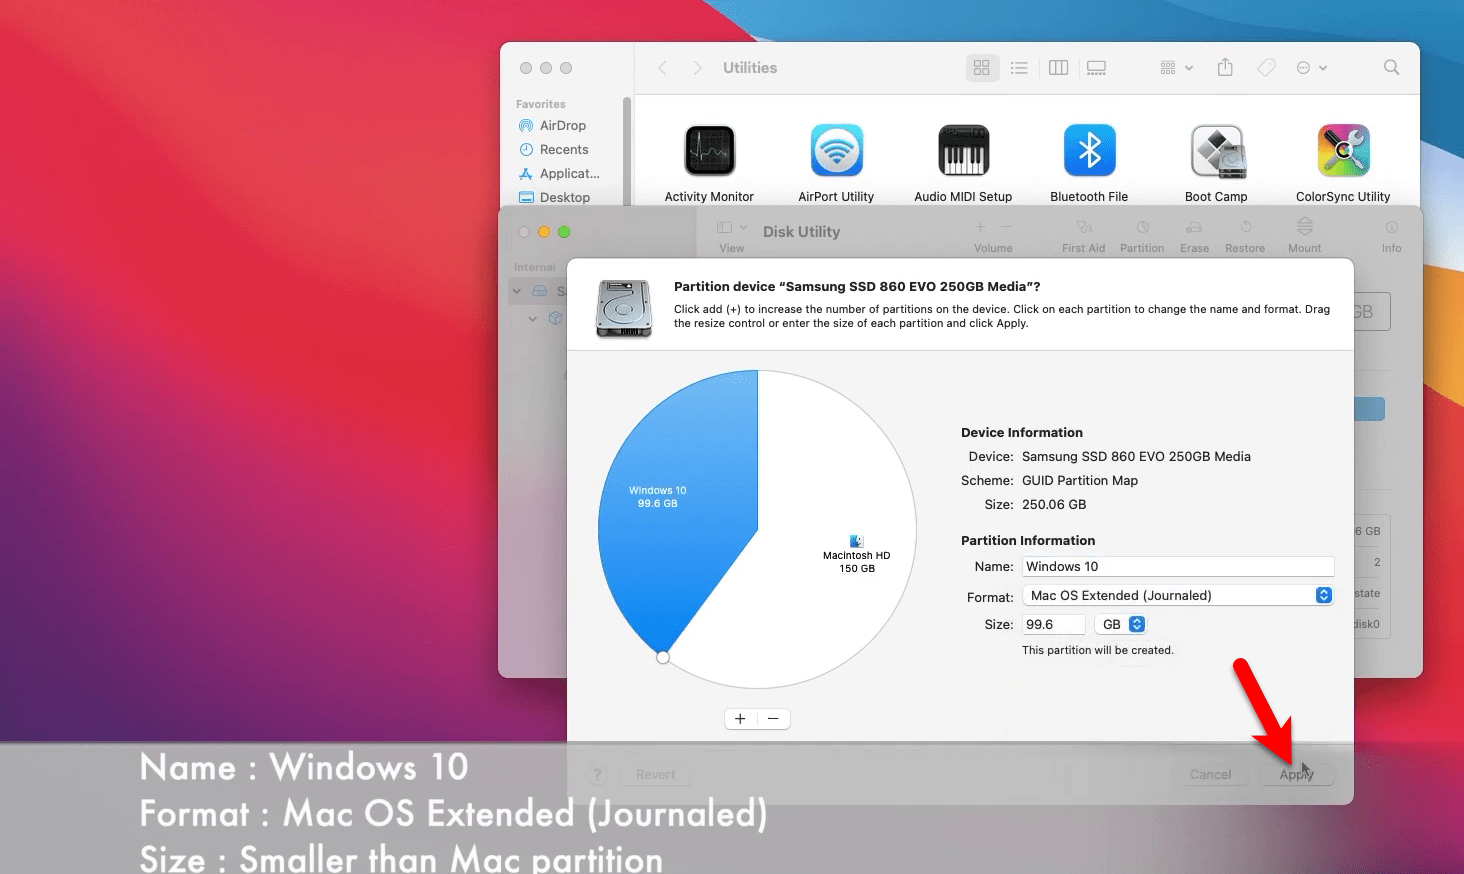This screenshot has height=874, width=1464.
Task: Open the Audio MIDI Setup app
Action: [x=964, y=151]
